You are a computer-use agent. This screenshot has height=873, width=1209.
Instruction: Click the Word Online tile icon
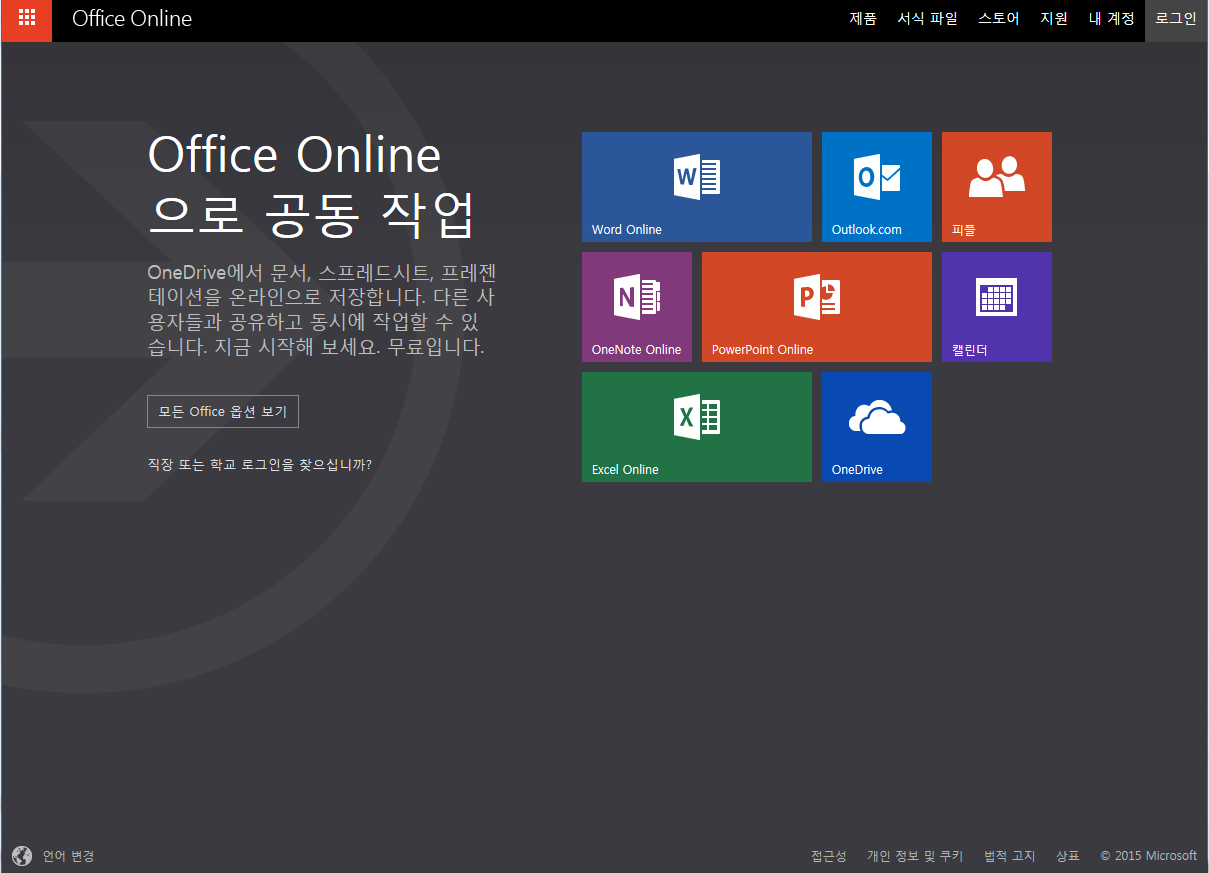[697, 177]
